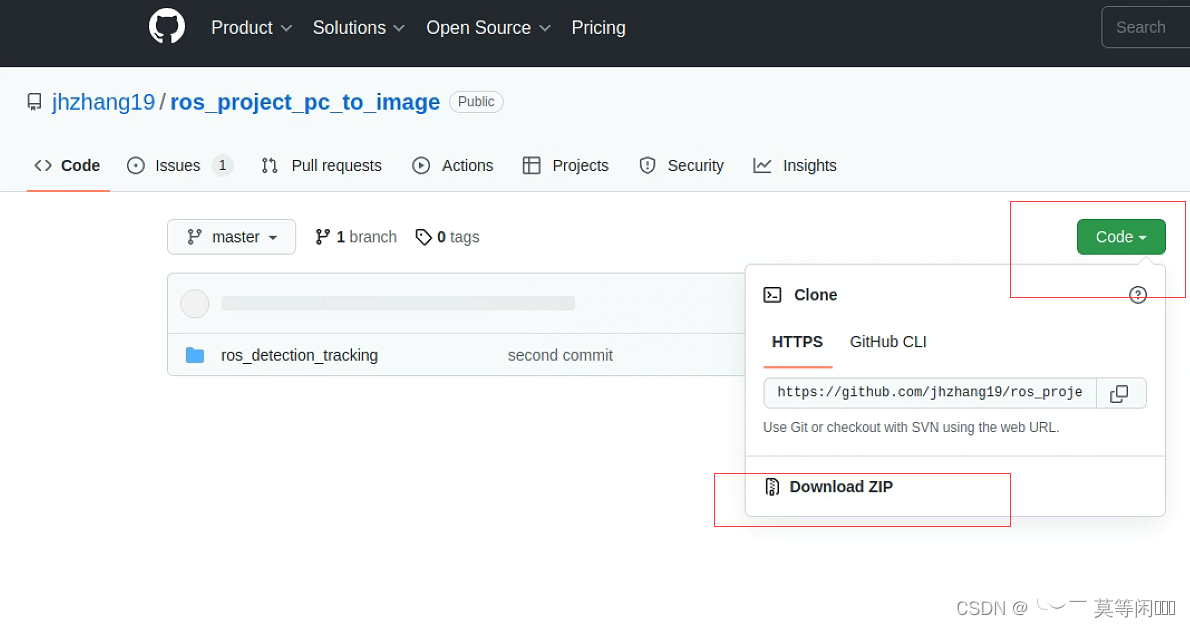Click the tag icon beside 0 tags
The width and height of the screenshot is (1190, 628).
click(423, 238)
